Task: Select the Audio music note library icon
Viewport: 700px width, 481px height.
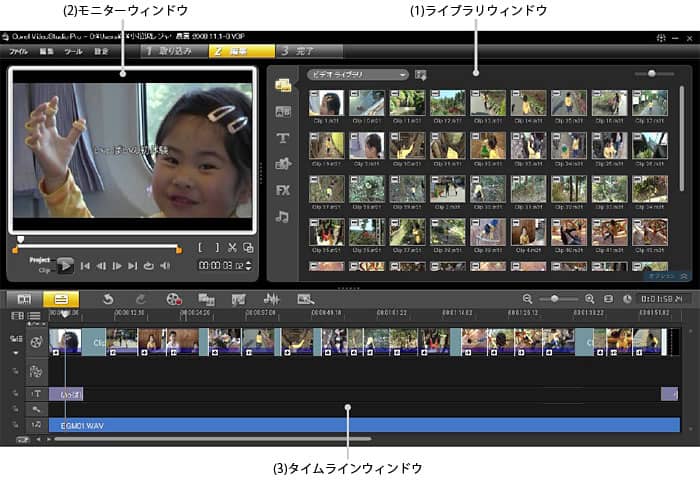Action: point(283,216)
